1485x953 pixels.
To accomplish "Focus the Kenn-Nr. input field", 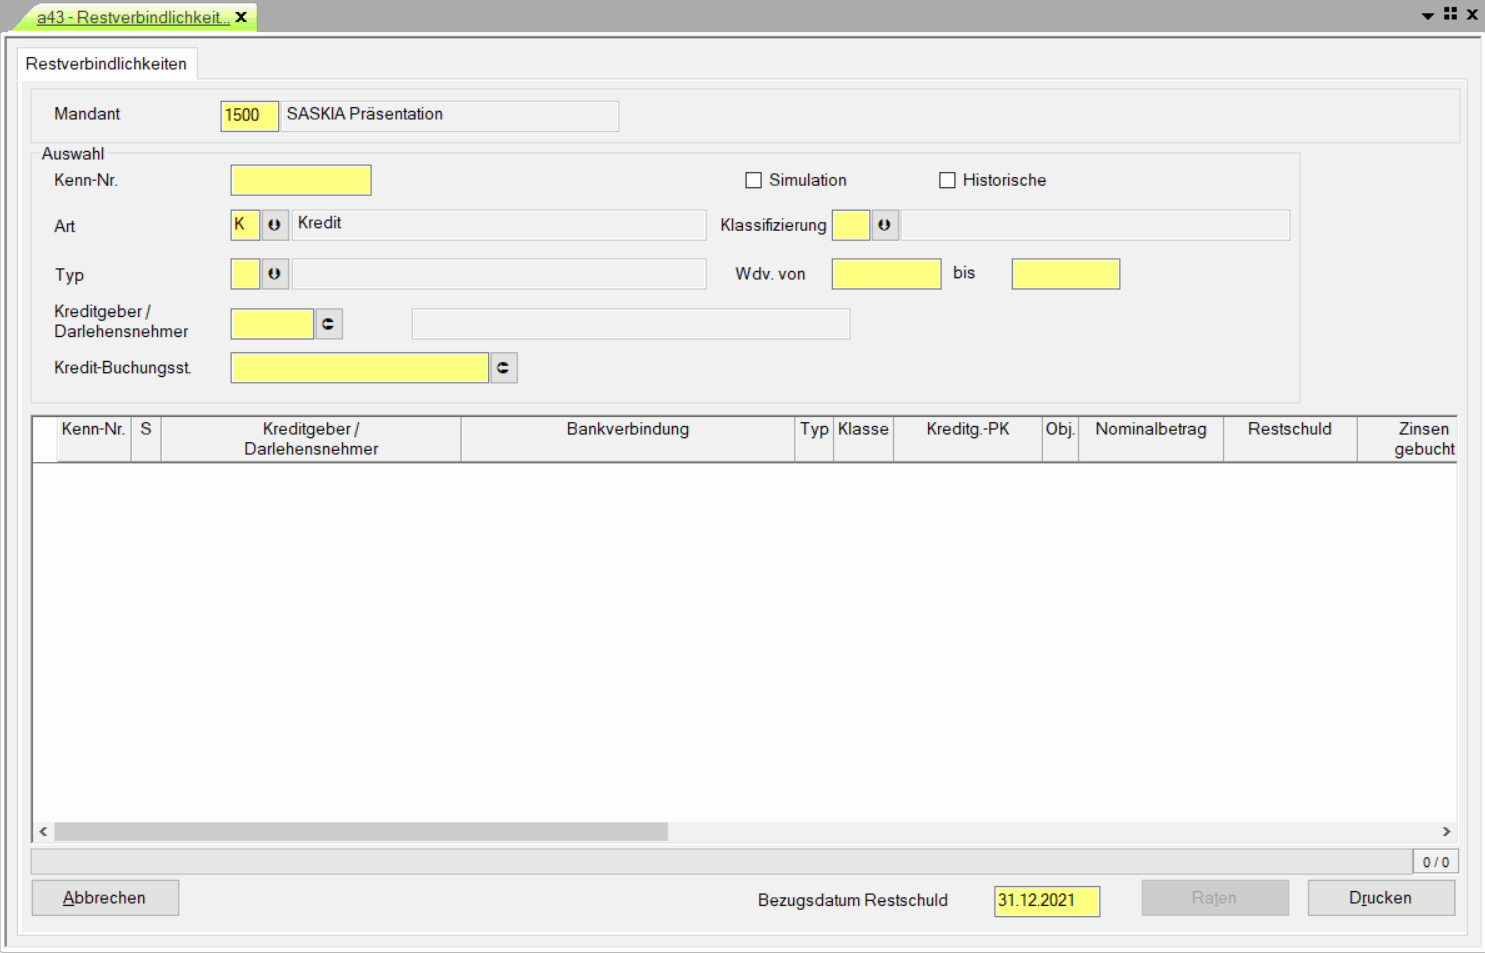I will [x=300, y=180].
